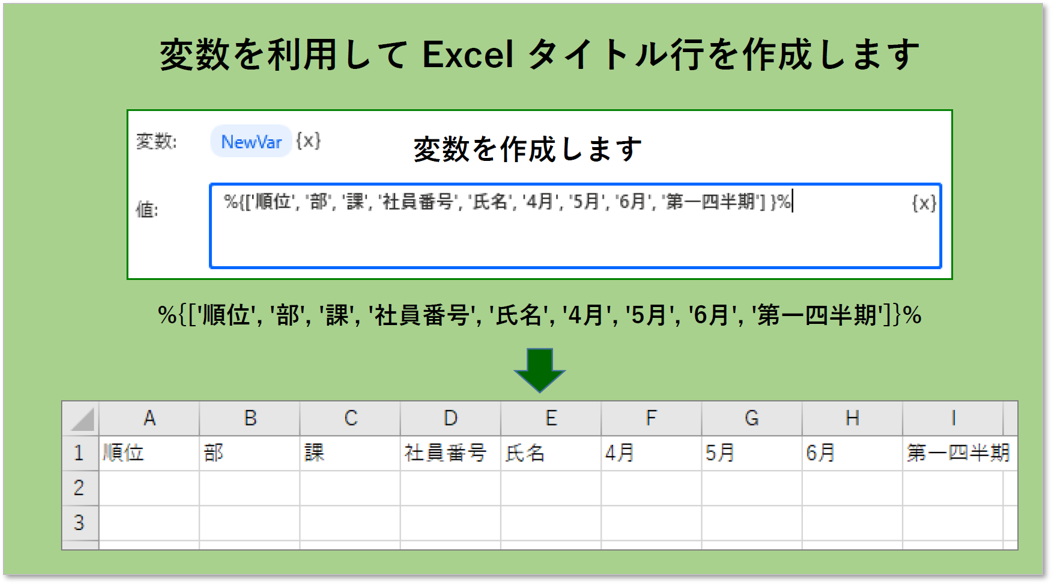The width and height of the screenshot is (1052, 584).
Task: Select column G header
Action: pos(752,419)
